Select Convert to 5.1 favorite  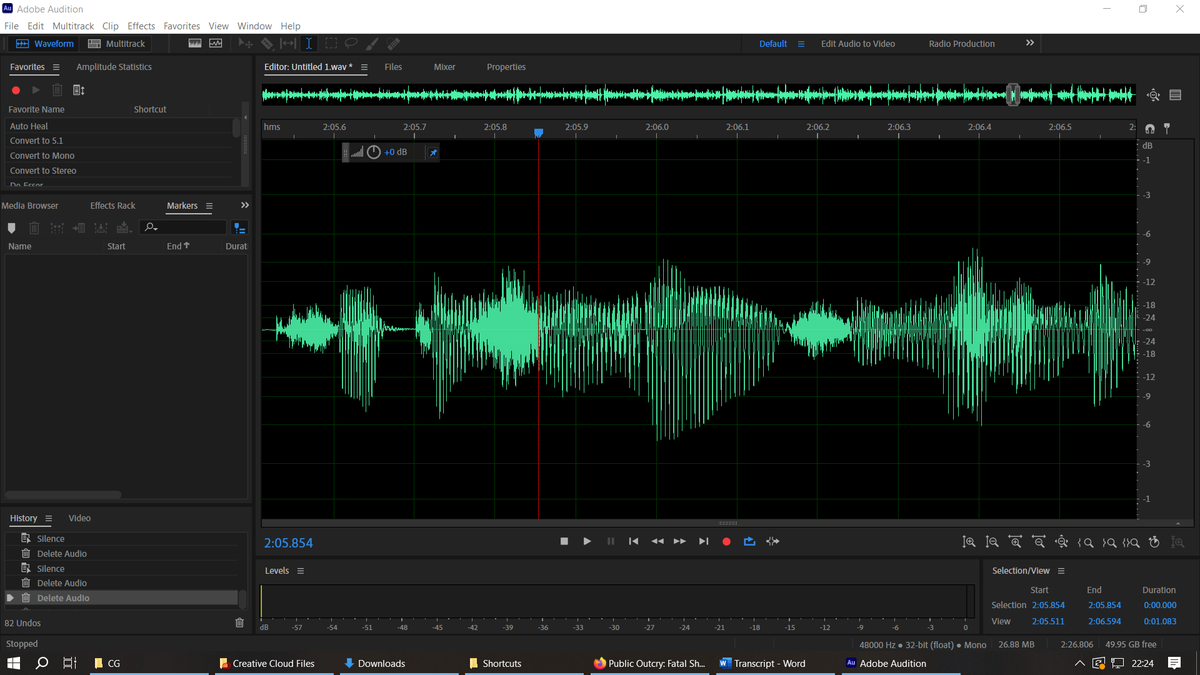(120, 141)
